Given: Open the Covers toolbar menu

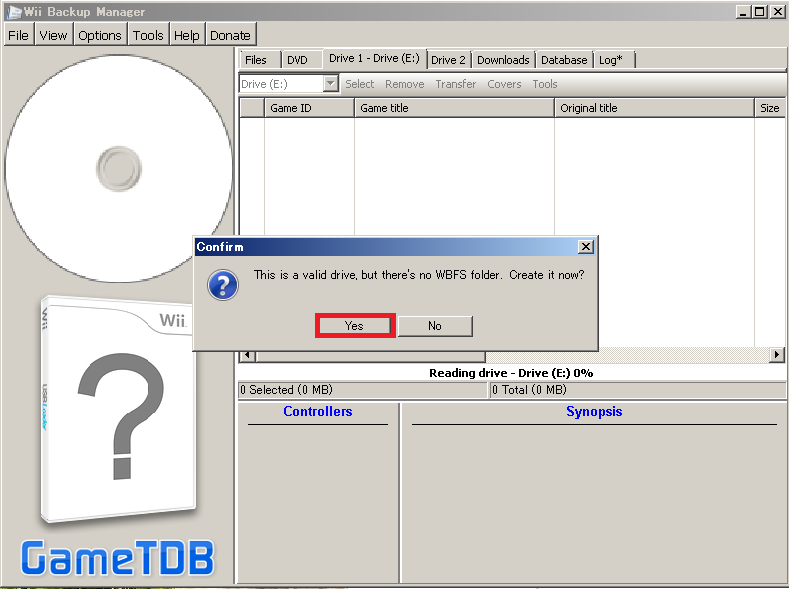Looking at the screenshot, I should tap(504, 84).
